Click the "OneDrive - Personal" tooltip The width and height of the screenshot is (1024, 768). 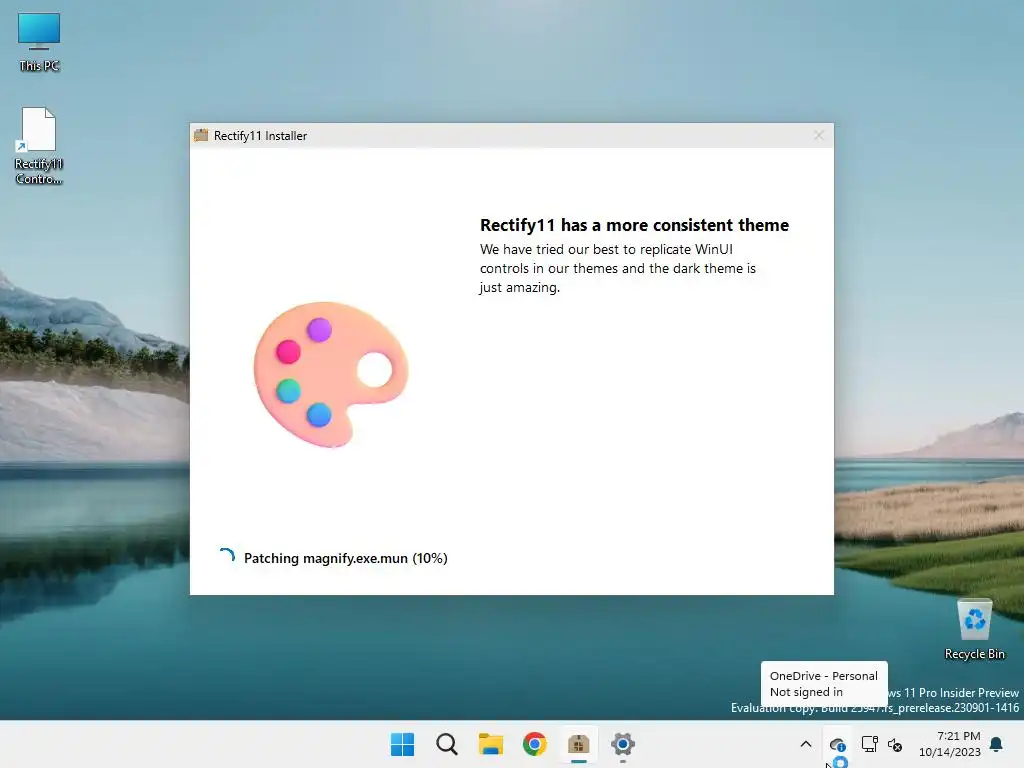pos(824,684)
